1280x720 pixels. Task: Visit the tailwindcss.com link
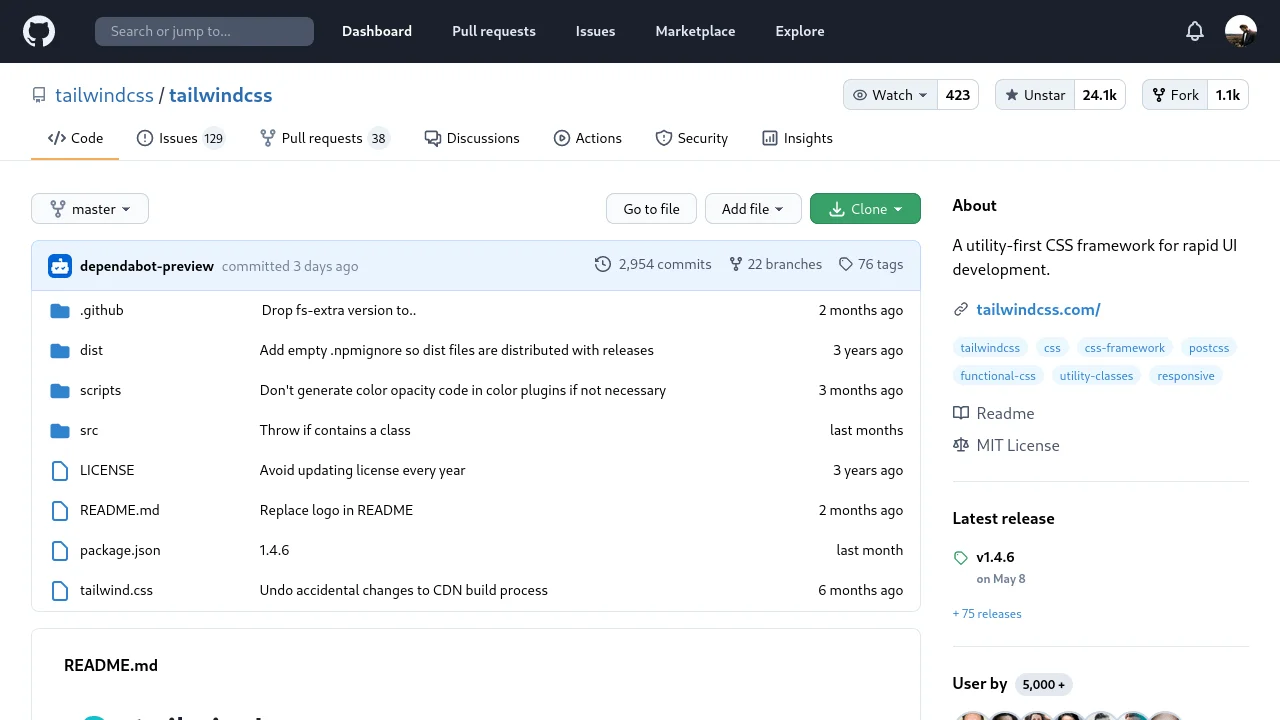[x=1038, y=309]
